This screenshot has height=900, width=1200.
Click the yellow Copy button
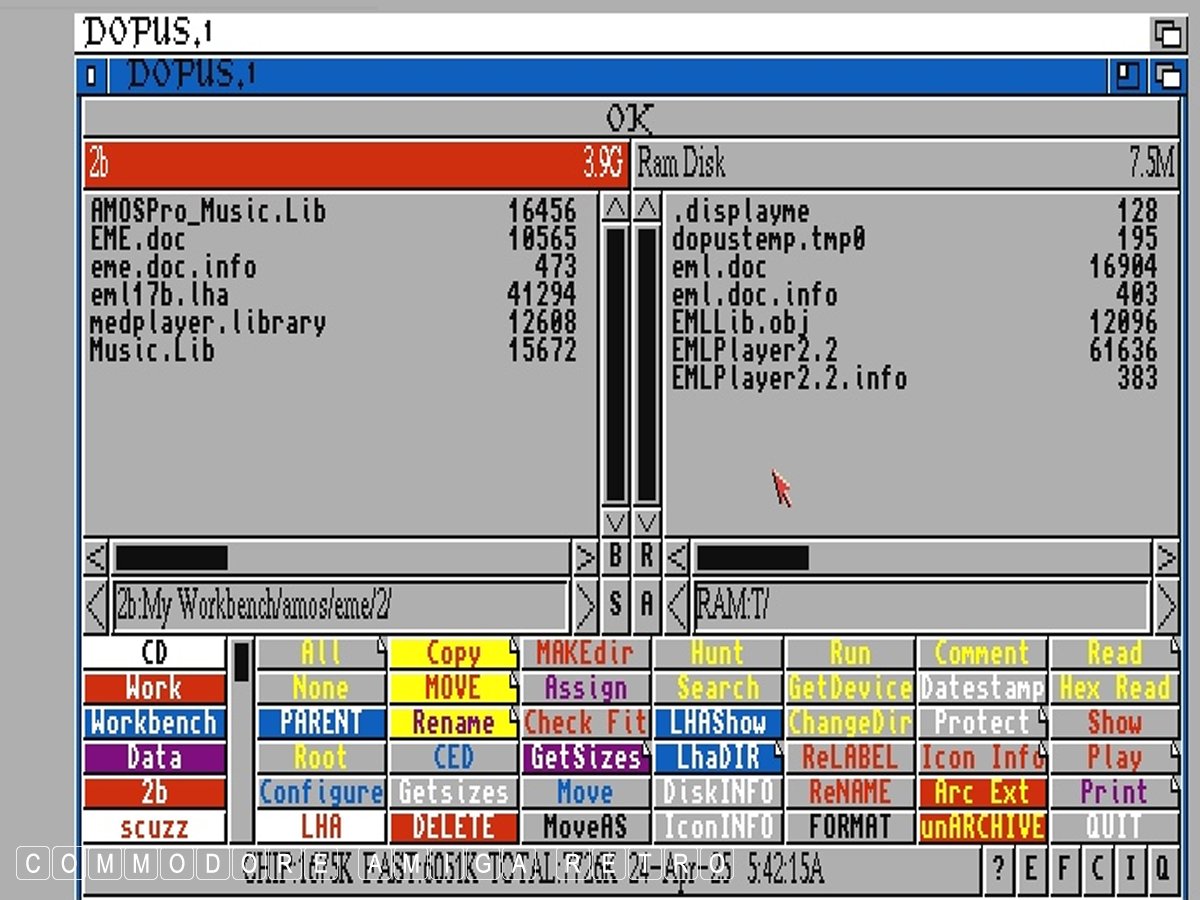pyautogui.click(x=452, y=653)
